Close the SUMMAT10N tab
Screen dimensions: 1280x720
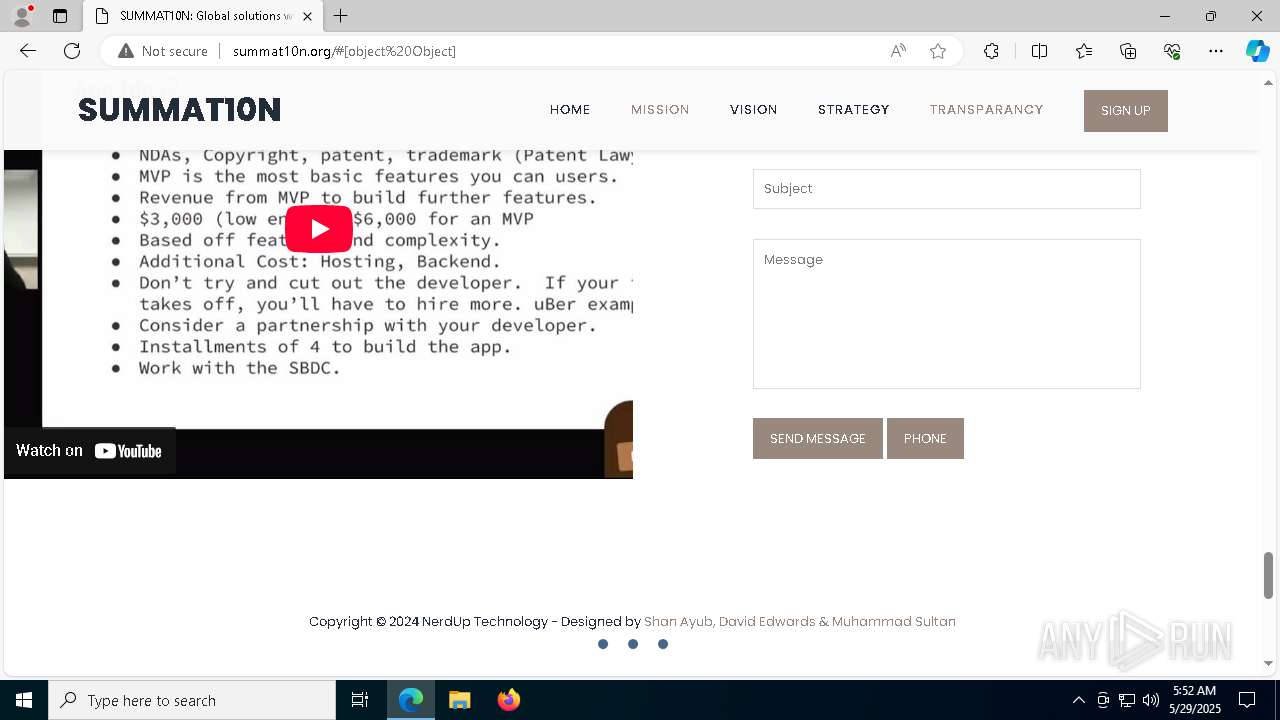pyautogui.click(x=307, y=16)
